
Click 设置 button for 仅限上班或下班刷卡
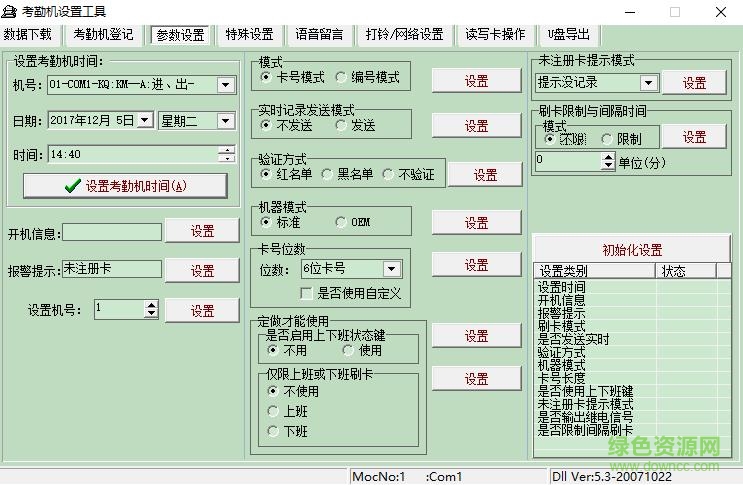click(476, 378)
